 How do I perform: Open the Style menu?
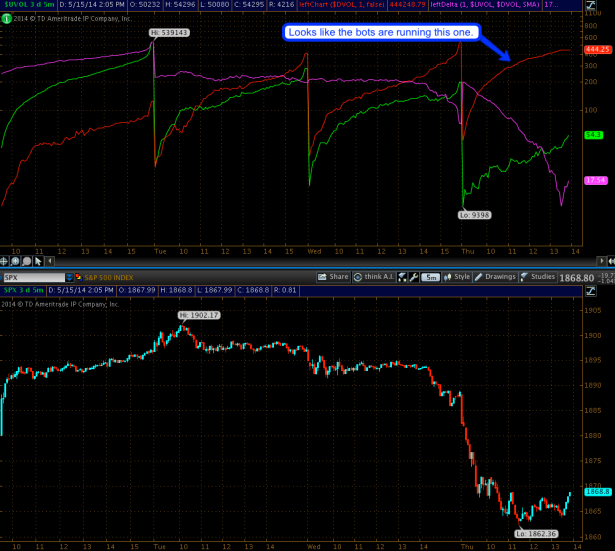click(457, 277)
